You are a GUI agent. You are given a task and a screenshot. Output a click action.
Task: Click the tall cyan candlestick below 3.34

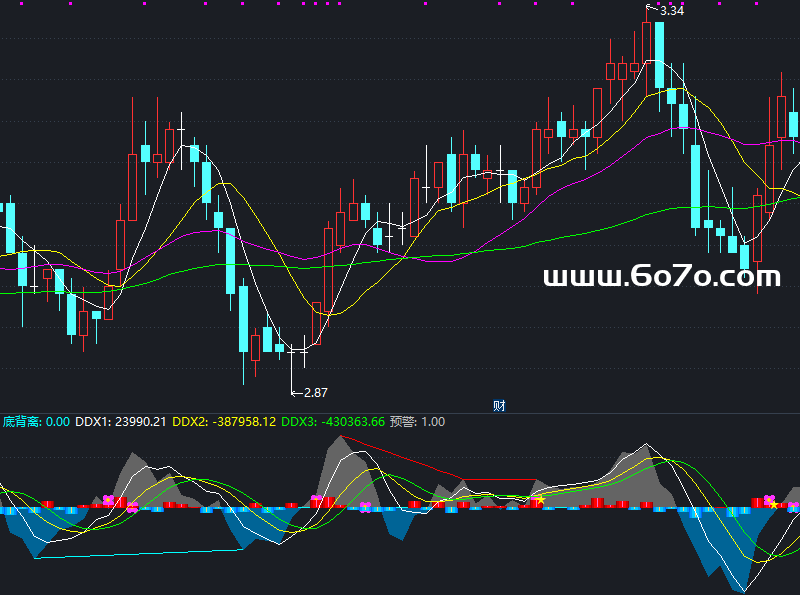(659, 55)
